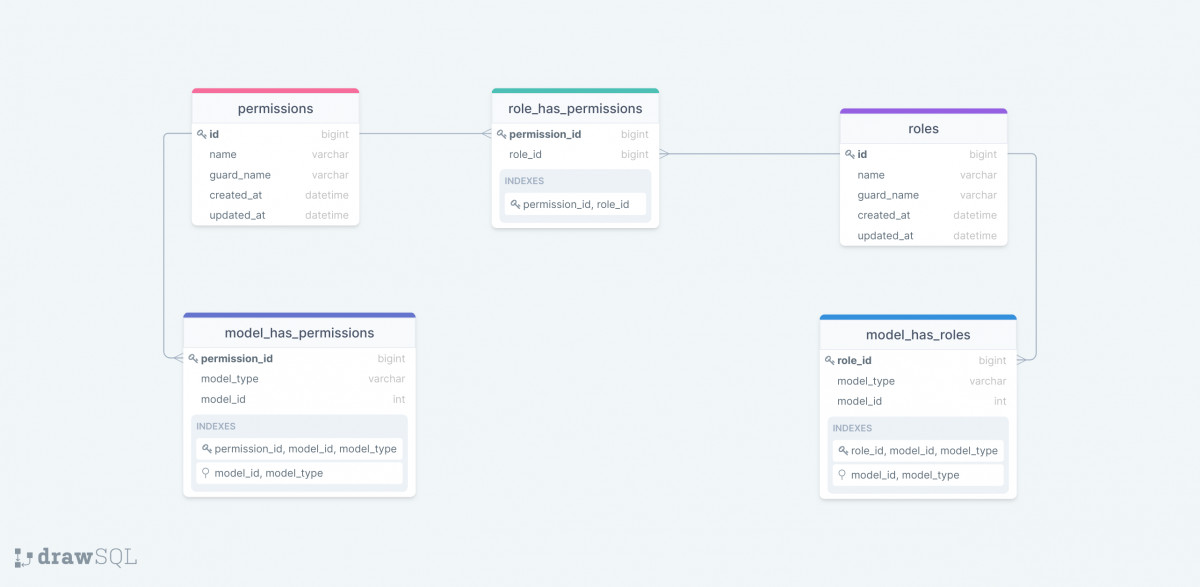Click the drawSQL logo
This screenshot has height=587, width=1200.
tap(76, 557)
